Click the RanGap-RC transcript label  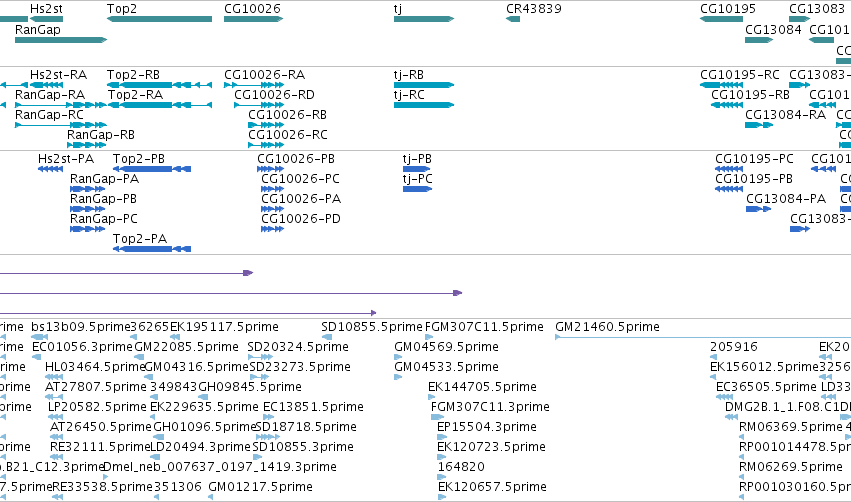click(49, 115)
